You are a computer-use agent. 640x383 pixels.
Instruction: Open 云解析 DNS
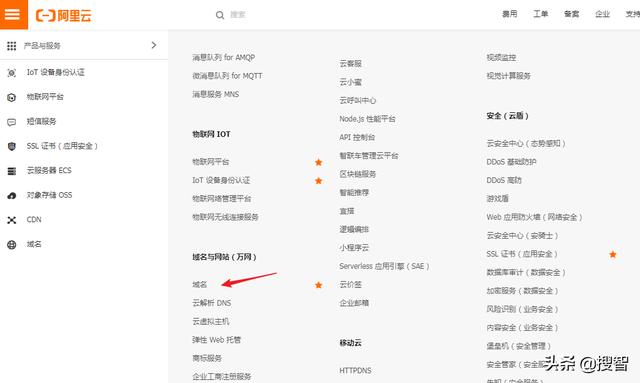pos(212,303)
